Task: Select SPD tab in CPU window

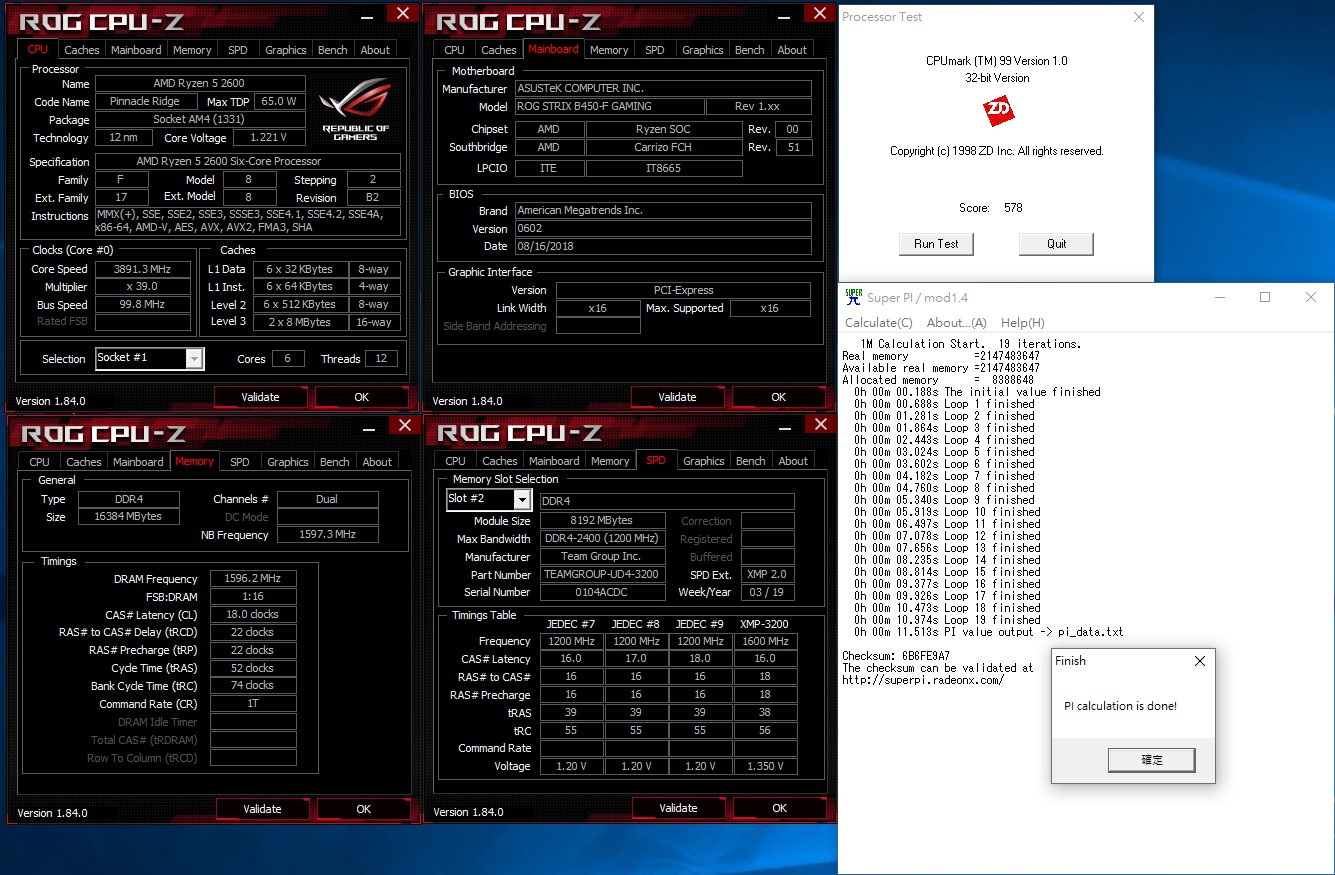Action: point(238,50)
